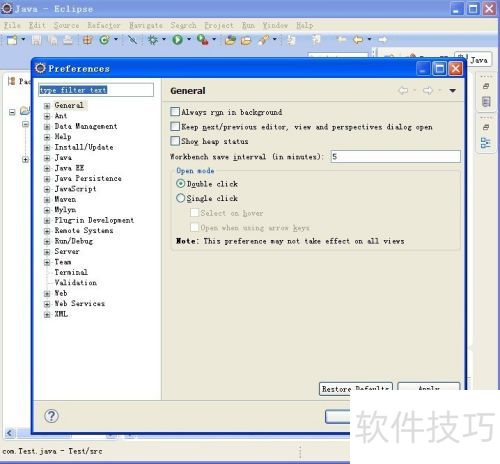Expand the Ant tree node

coord(47,116)
